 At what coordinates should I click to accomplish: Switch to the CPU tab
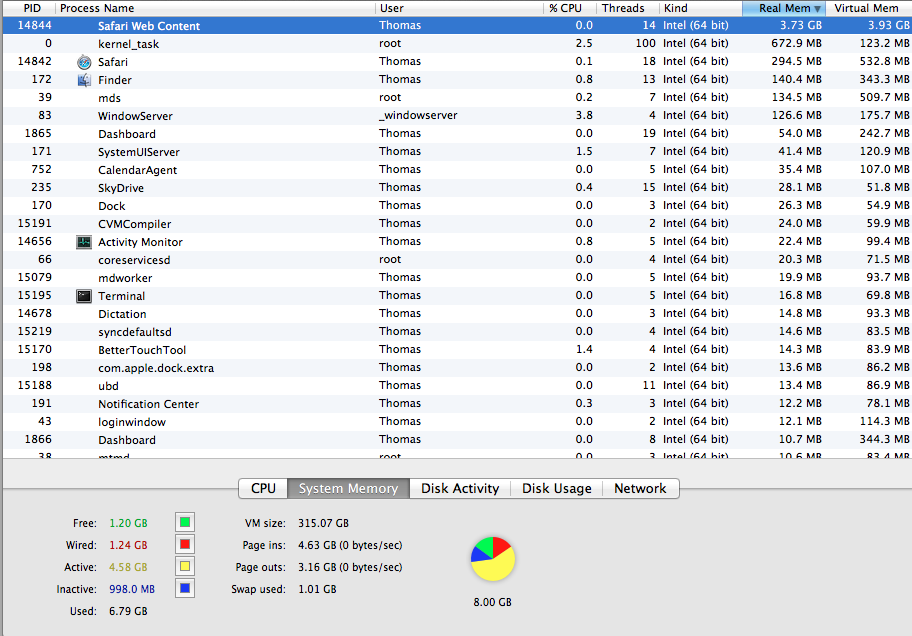pos(263,488)
